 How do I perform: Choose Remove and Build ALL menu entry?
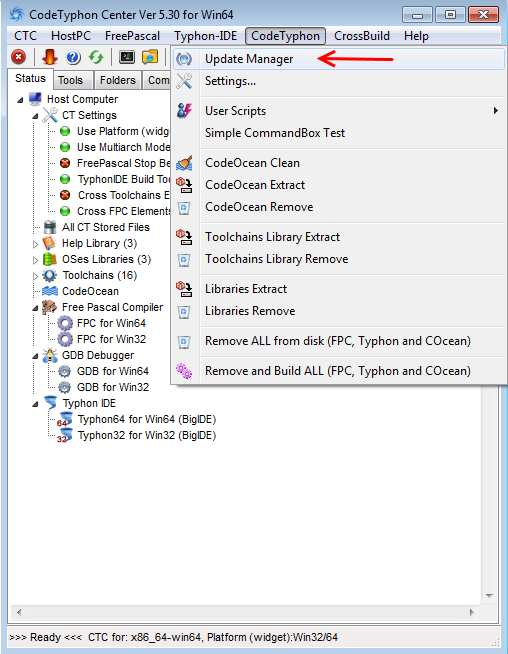[339, 371]
